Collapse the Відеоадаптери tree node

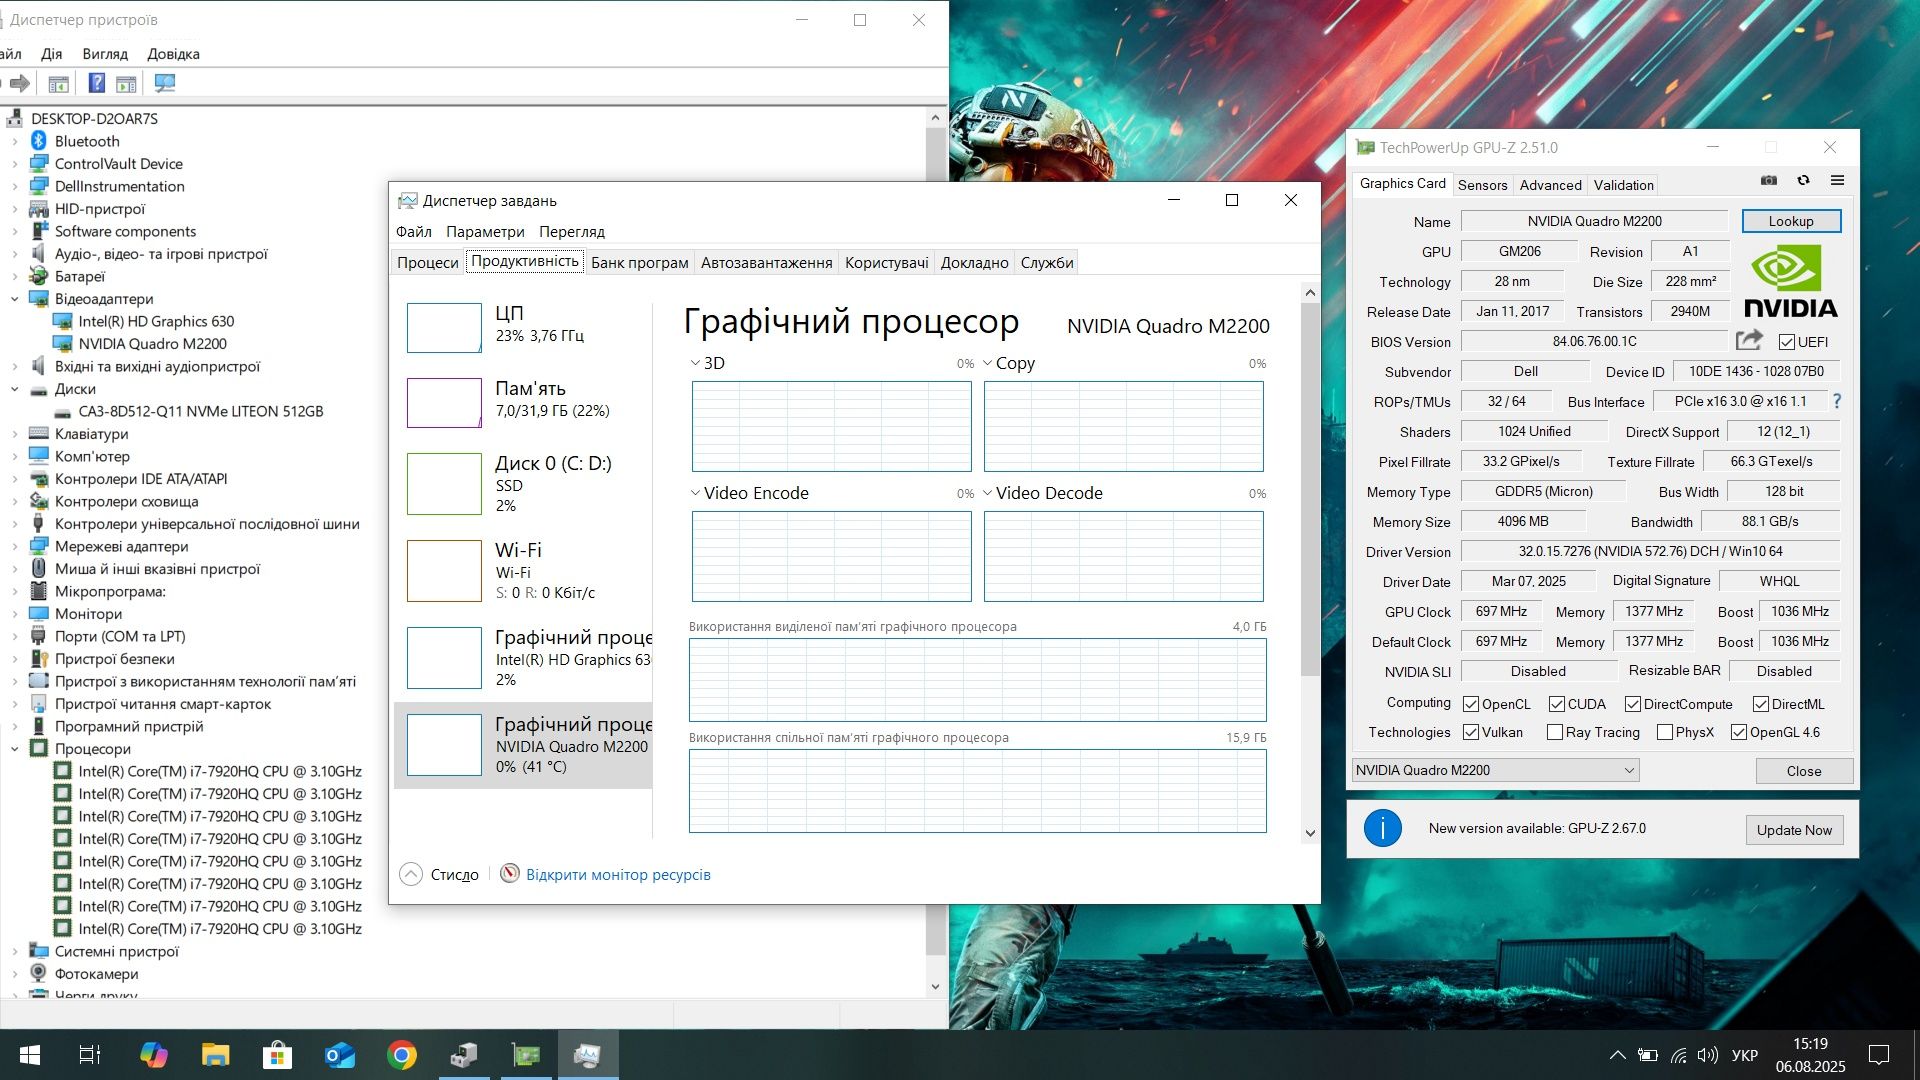click(x=15, y=299)
